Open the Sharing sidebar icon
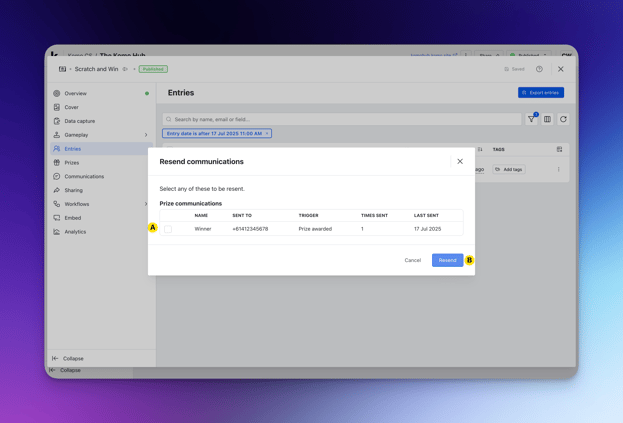The width and height of the screenshot is (623, 423). 57,190
